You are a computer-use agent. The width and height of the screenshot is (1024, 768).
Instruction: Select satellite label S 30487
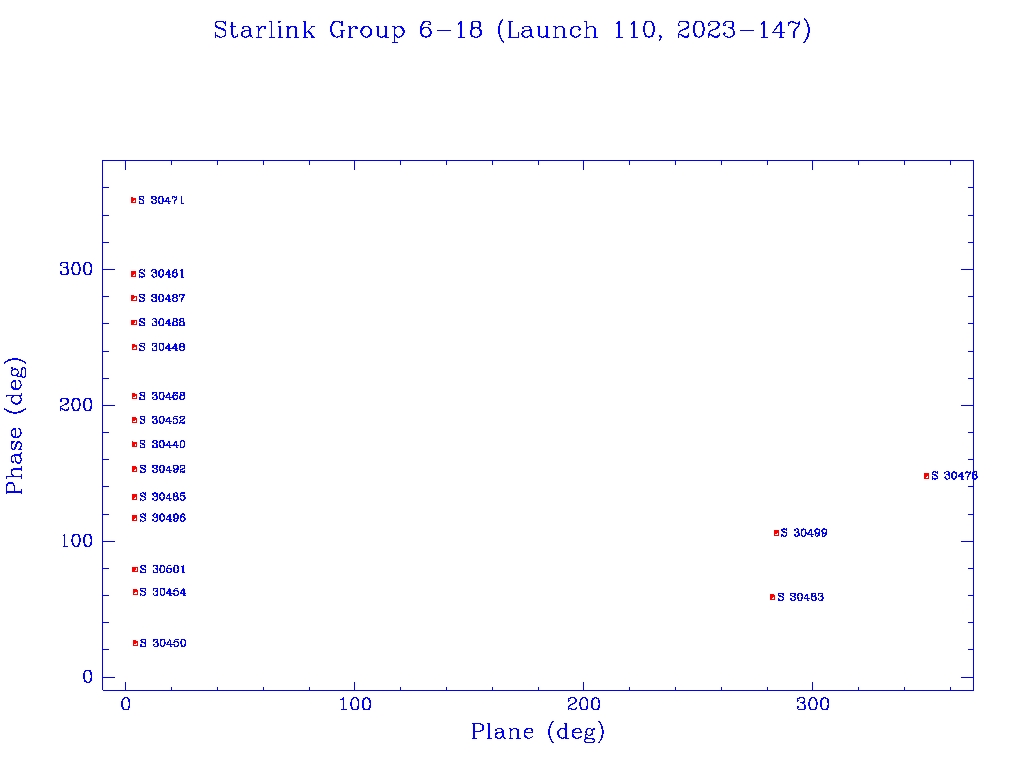coord(162,298)
